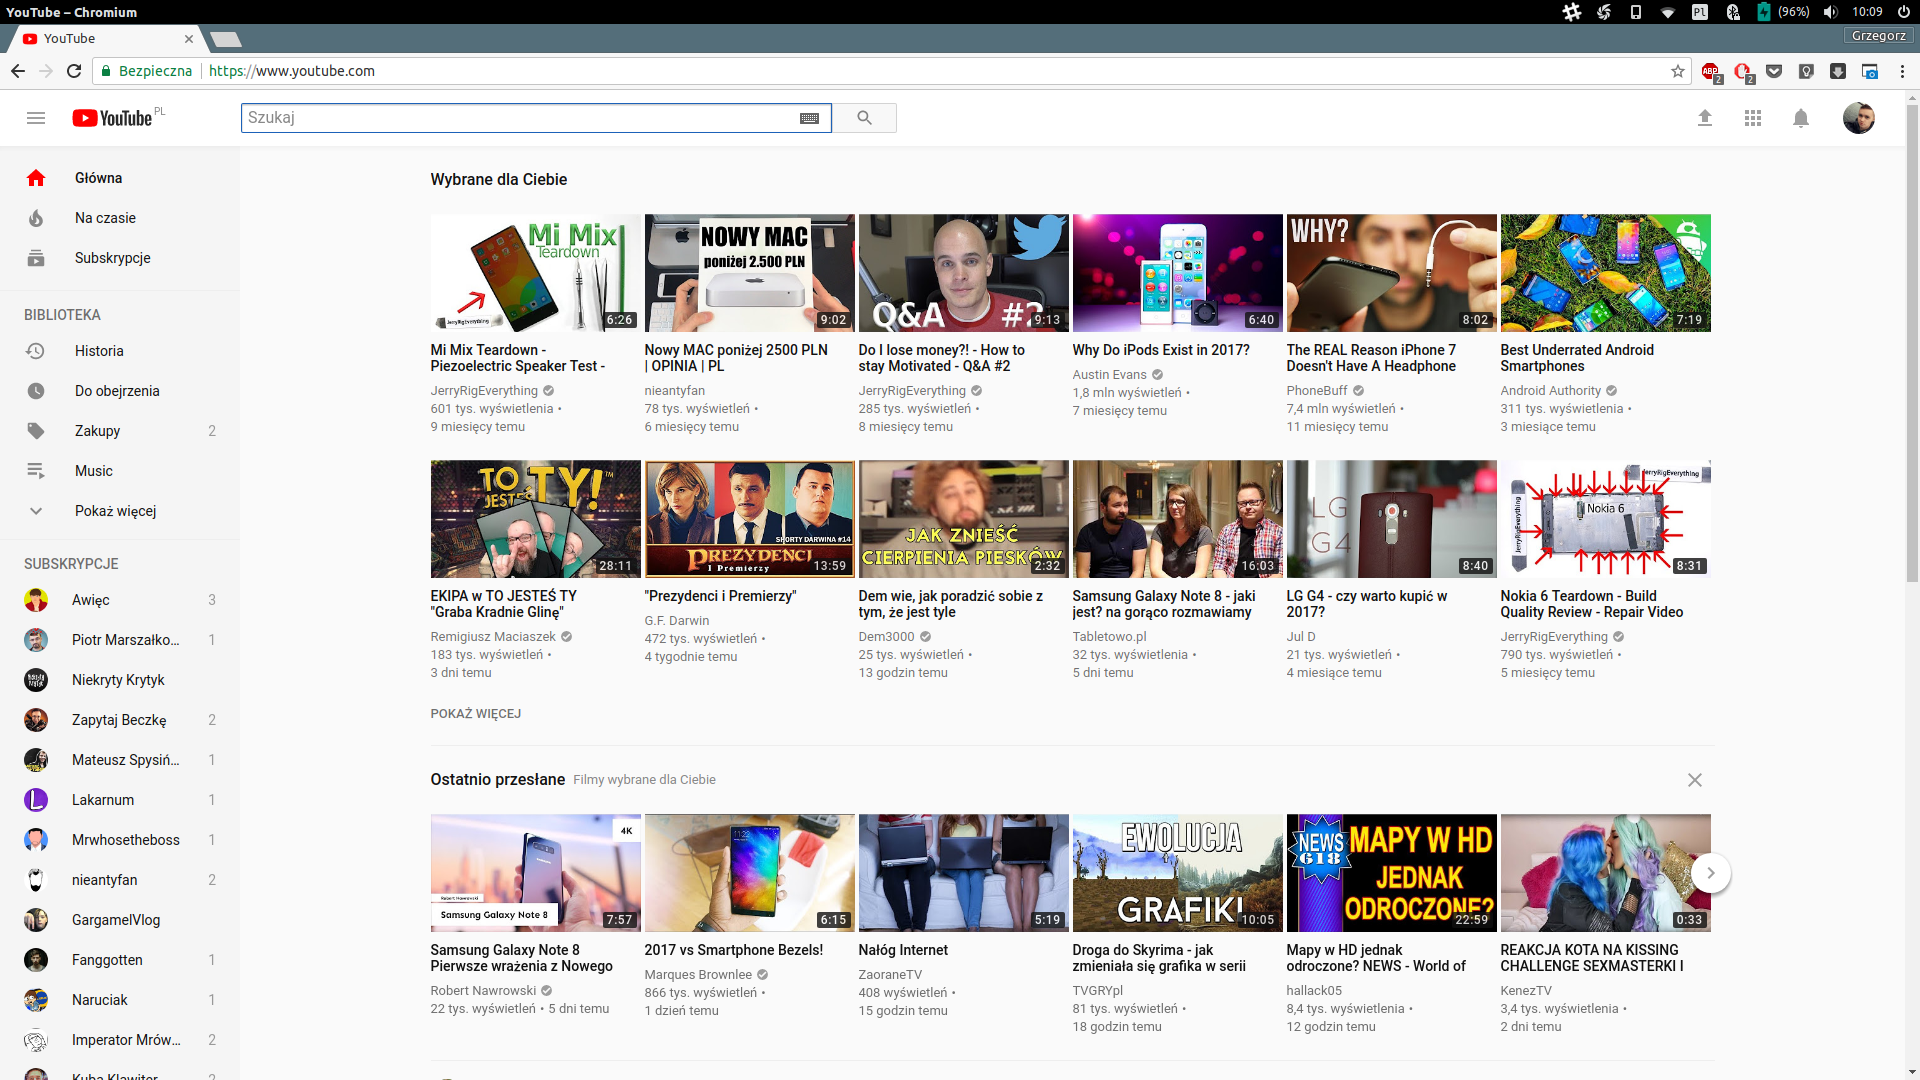The height and width of the screenshot is (1080, 1920).
Task: Open the system tray clock
Action: pyautogui.click(x=1867, y=12)
